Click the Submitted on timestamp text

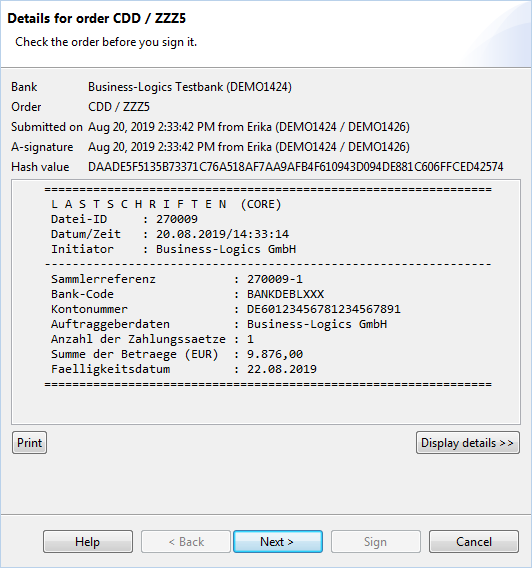[x=249, y=127]
